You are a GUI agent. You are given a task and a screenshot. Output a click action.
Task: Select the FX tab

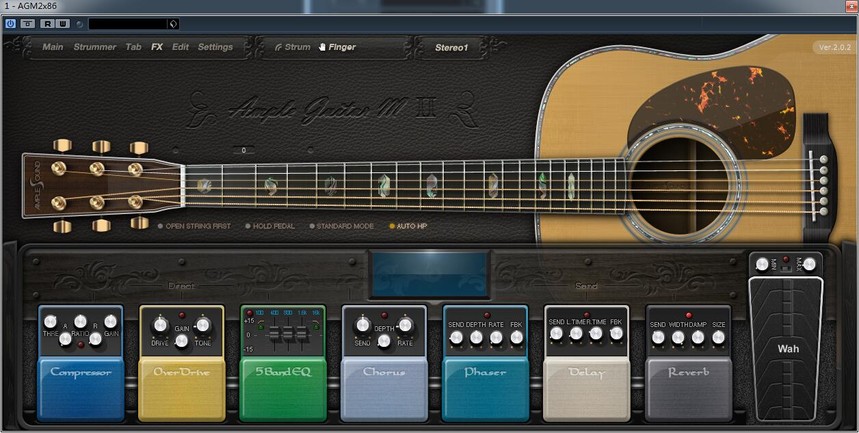[157, 47]
